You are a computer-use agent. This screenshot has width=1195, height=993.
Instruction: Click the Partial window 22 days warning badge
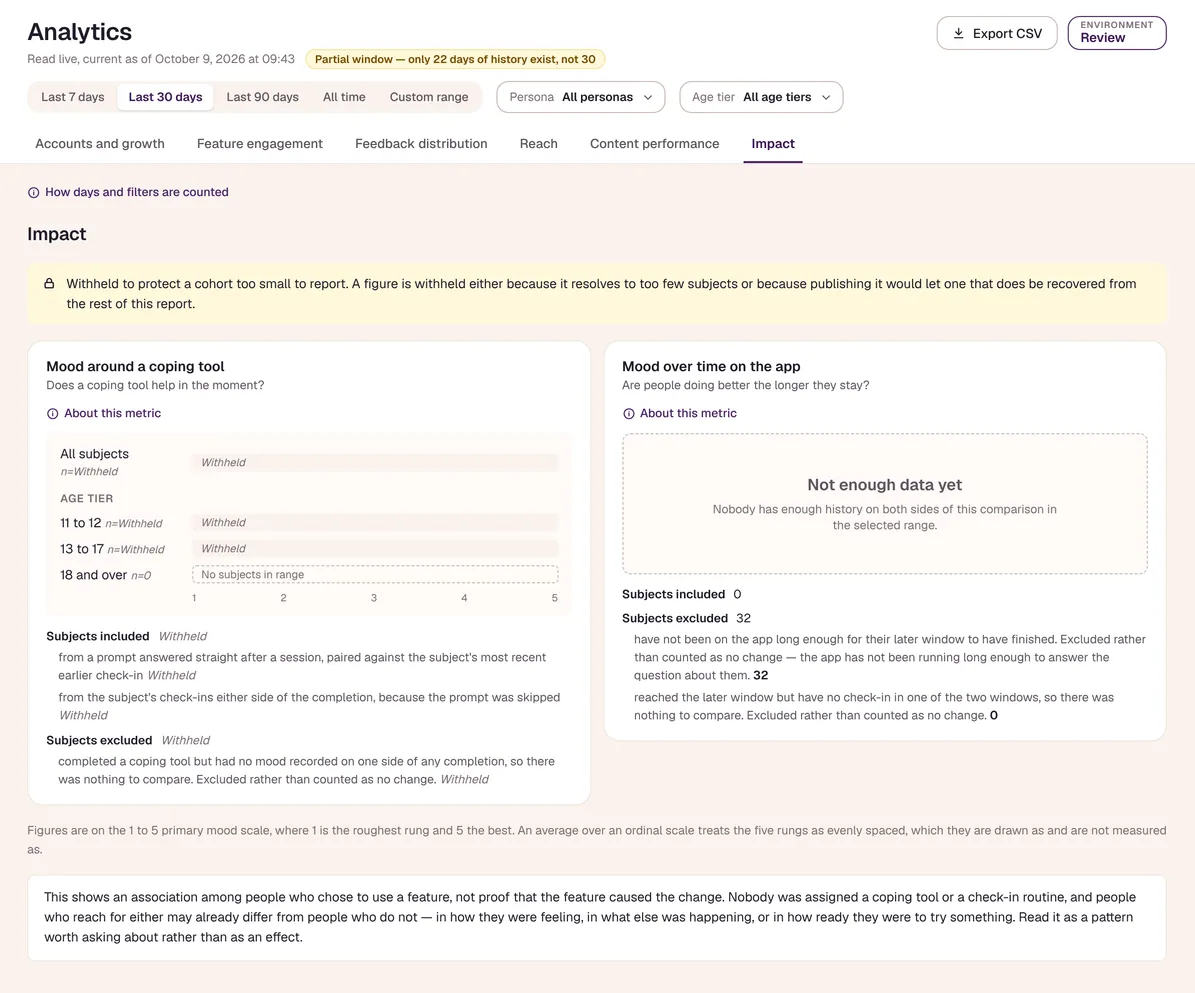coord(455,59)
